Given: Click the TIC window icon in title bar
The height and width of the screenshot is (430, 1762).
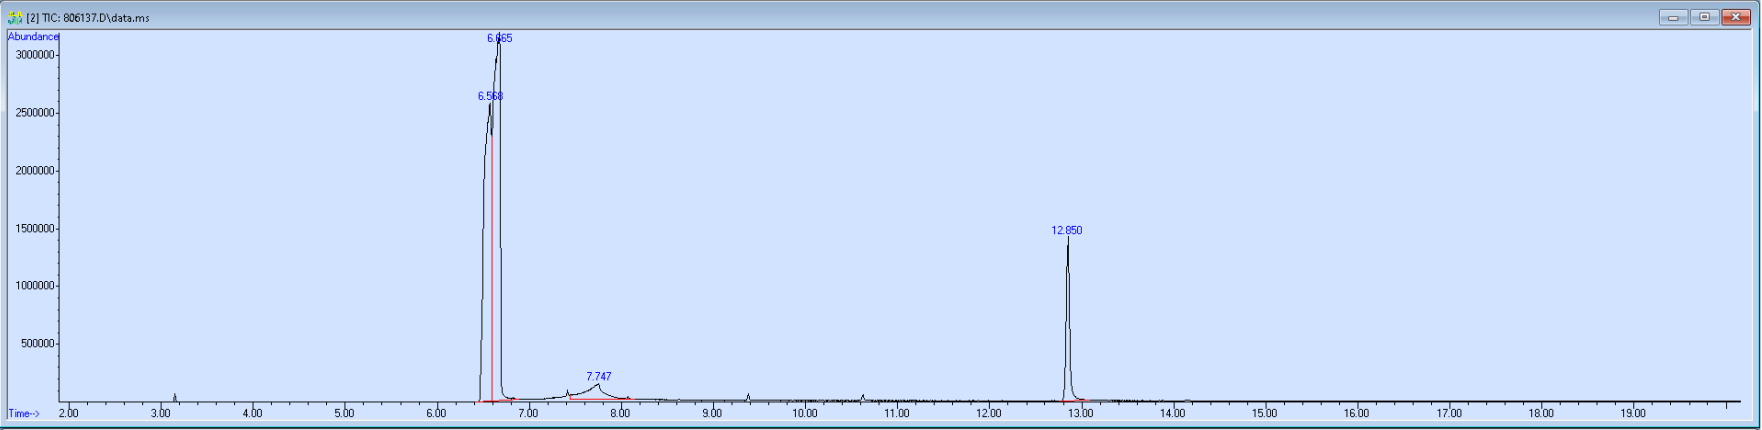Looking at the screenshot, I should [15, 18].
